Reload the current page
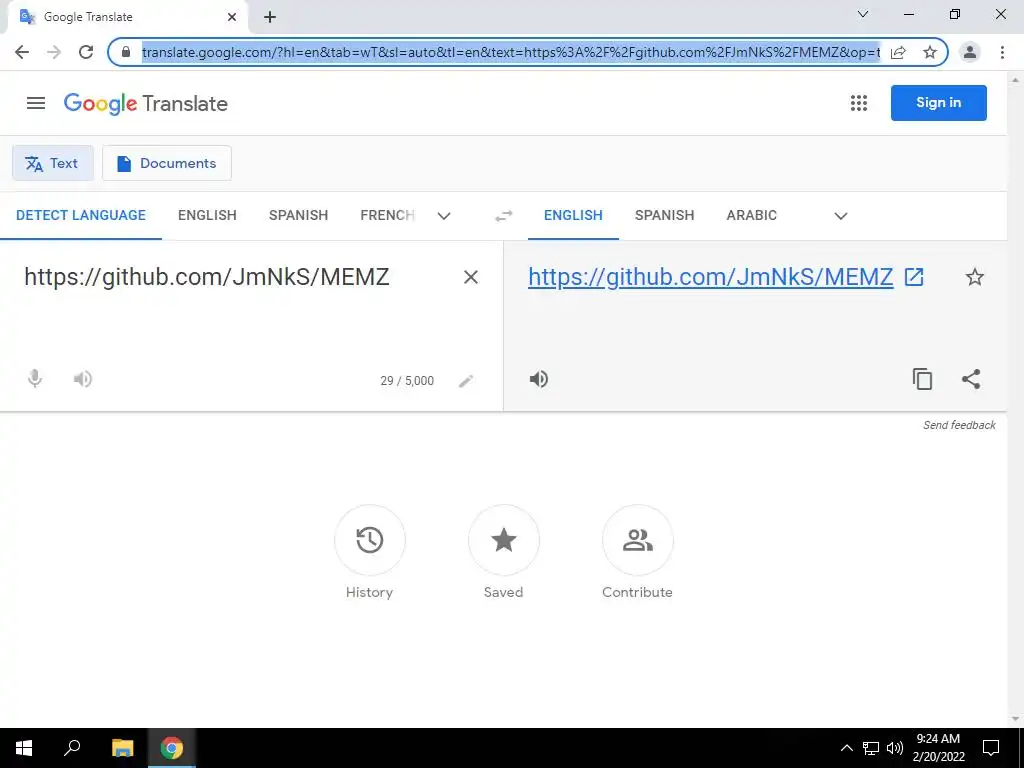This screenshot has width=1024, height=768. click(x=86, y=52)
